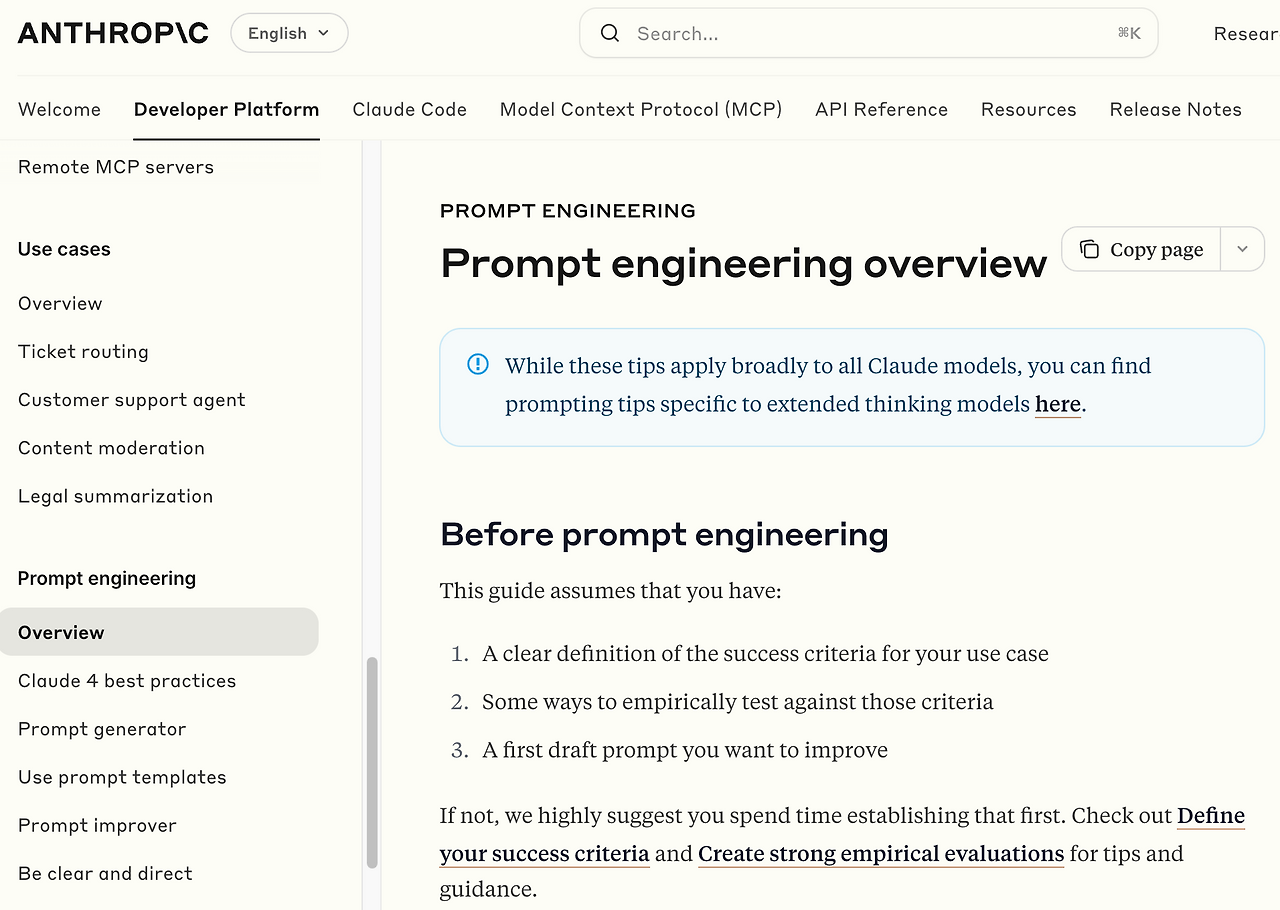
Task: Go to the Welcome tab
Action: 59,109
